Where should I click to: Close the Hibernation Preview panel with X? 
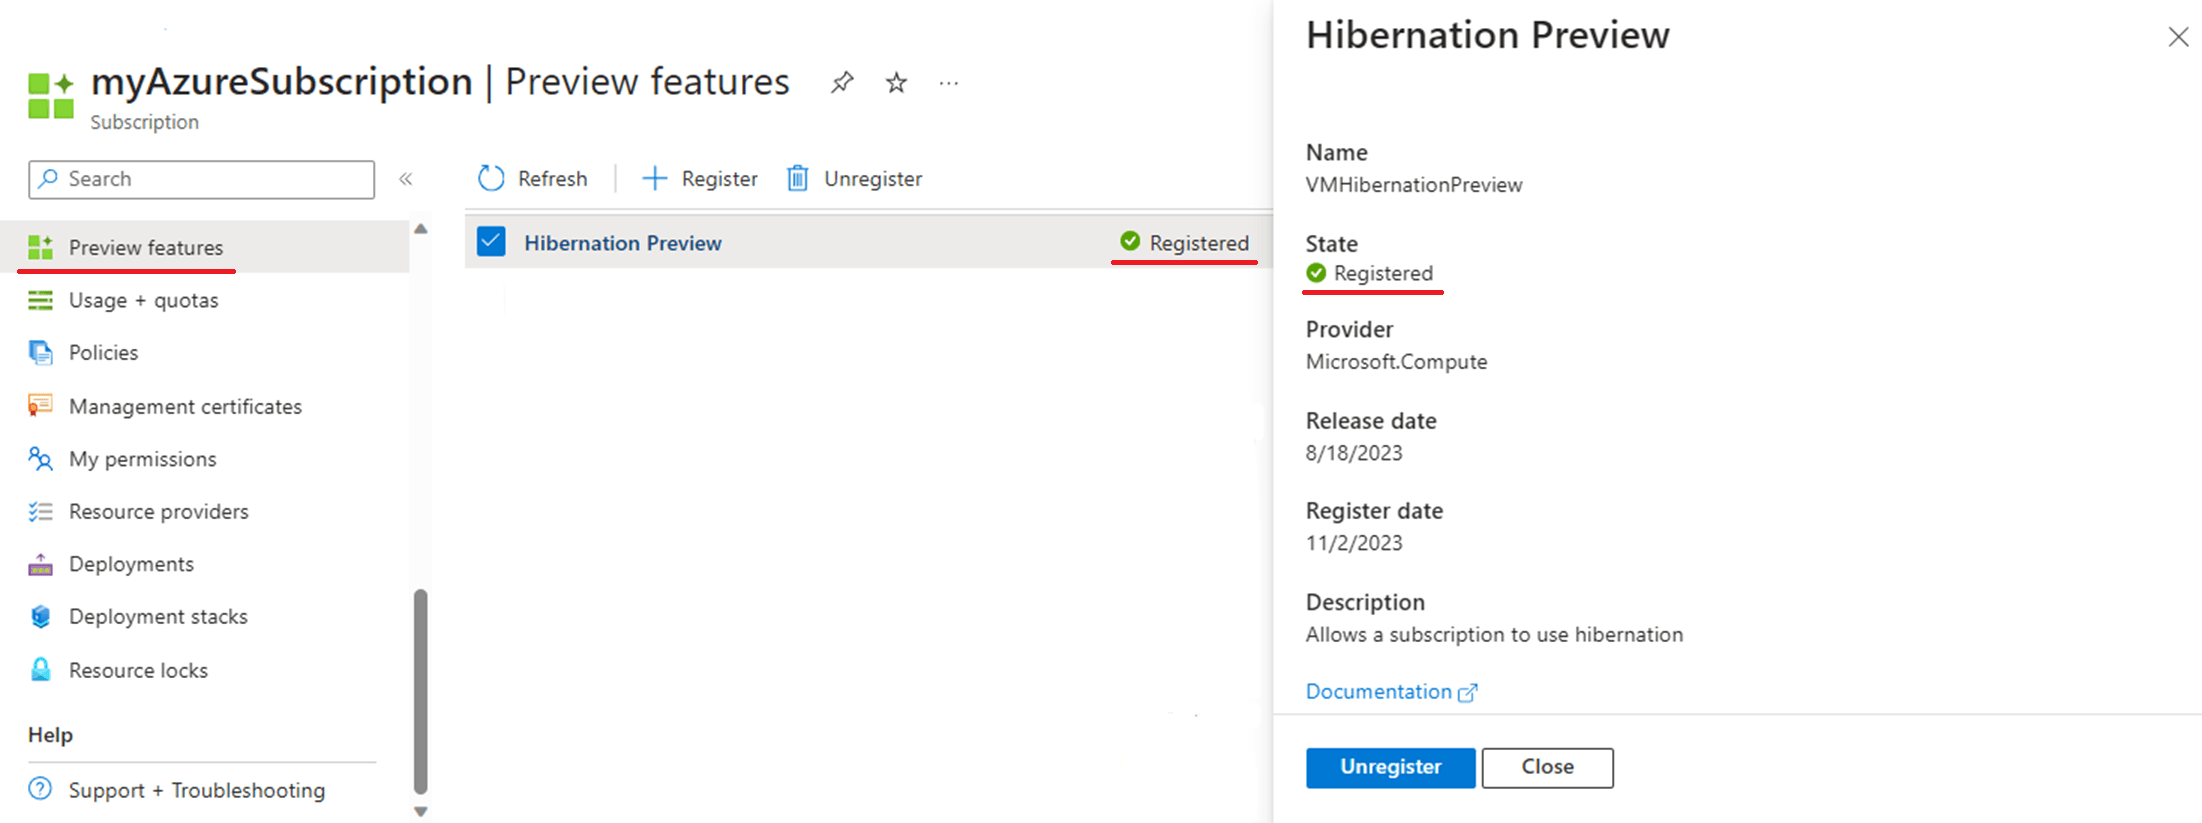[2178, 37]
